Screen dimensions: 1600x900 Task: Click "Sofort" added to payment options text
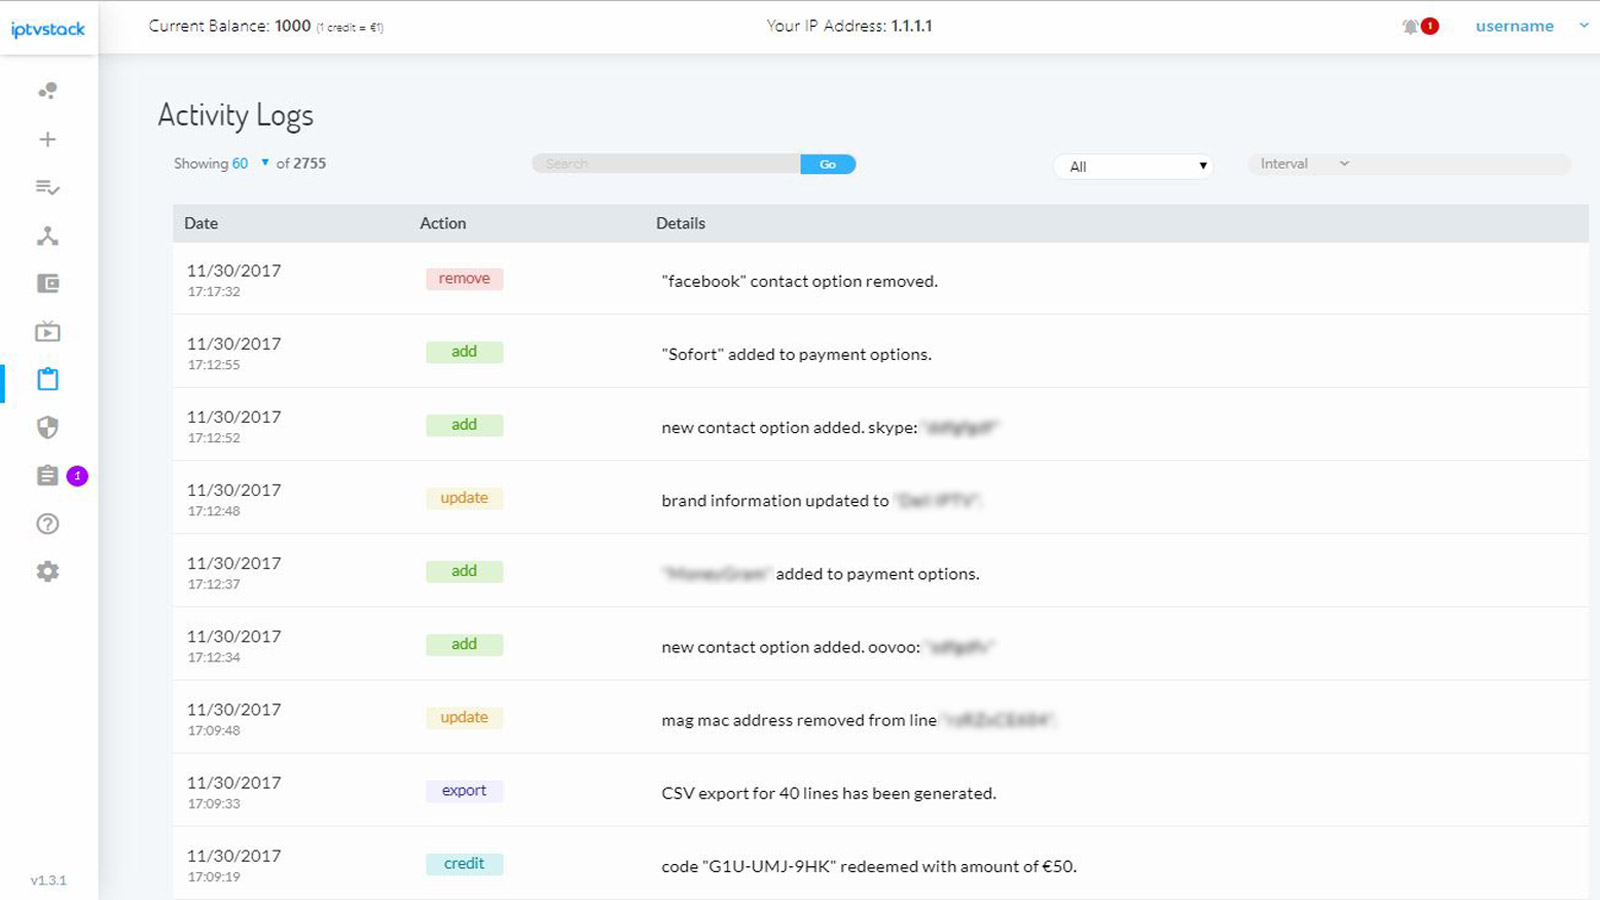pyautogui.click(x=796, y=354)
